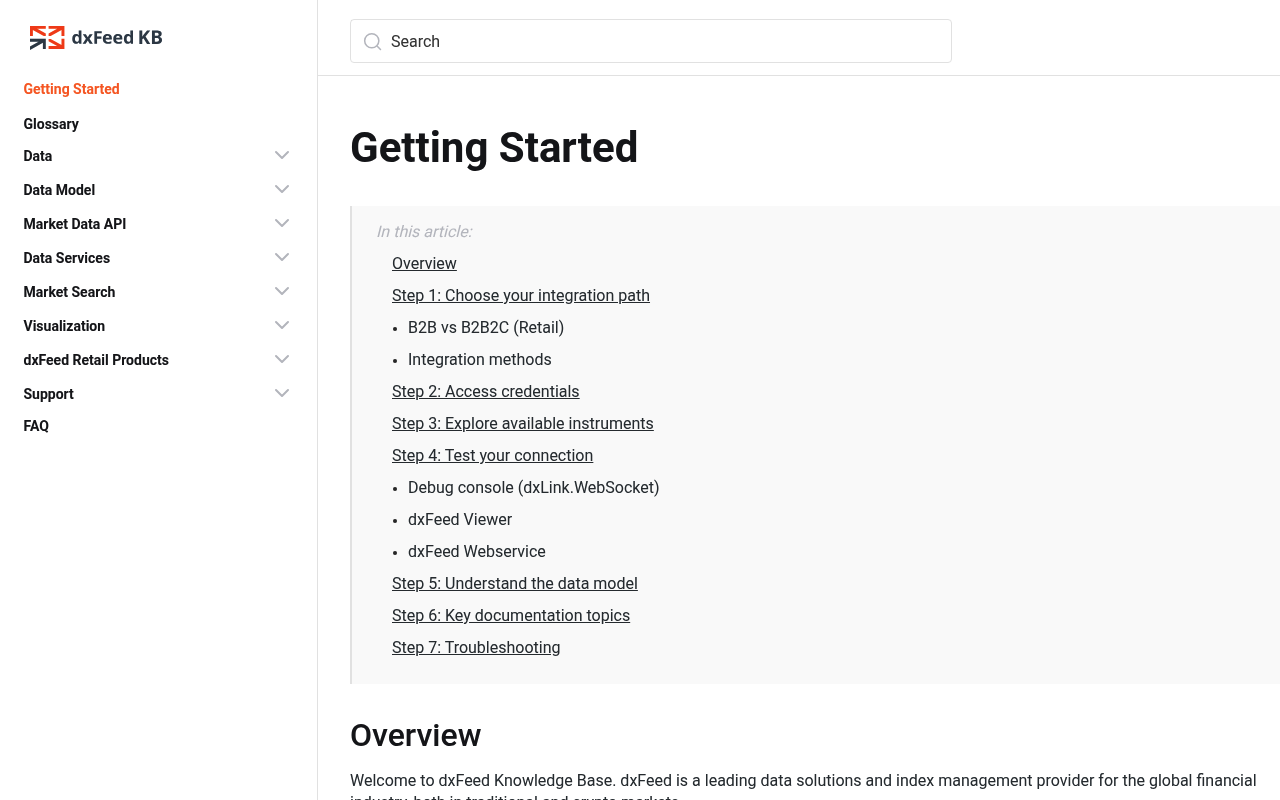Open Step 7: Troubleshooting link
This screenshot has width=1280, height=800.
point(476,647)
